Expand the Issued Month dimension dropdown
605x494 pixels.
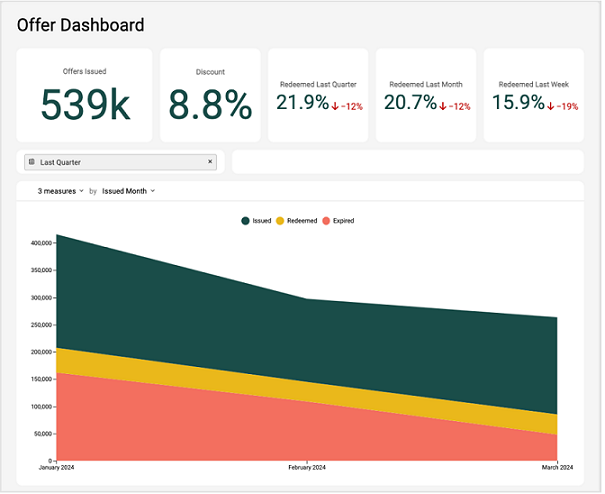click(127, 190)
